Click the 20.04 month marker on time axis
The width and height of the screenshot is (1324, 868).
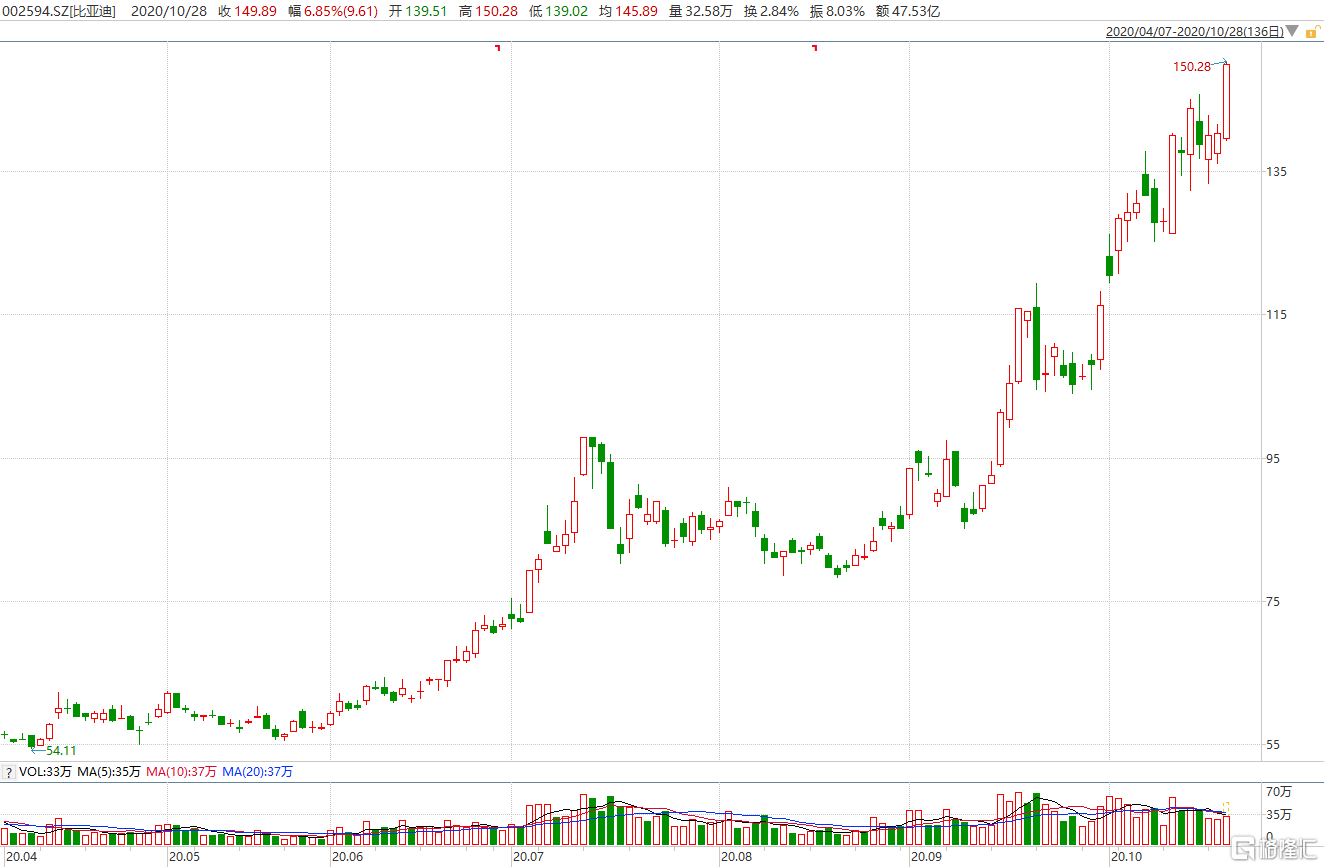point(21,857)
